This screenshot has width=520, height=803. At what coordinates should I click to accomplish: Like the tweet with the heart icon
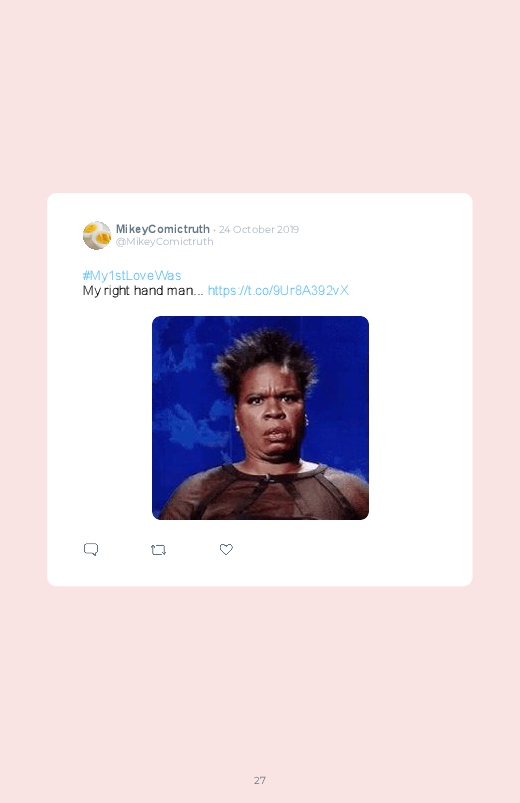226,549
